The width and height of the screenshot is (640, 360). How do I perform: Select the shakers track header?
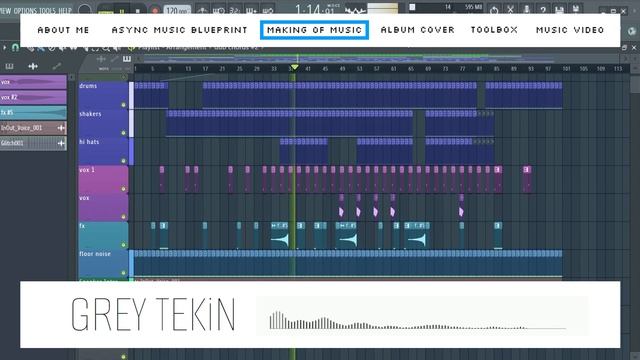click(103, 123)
